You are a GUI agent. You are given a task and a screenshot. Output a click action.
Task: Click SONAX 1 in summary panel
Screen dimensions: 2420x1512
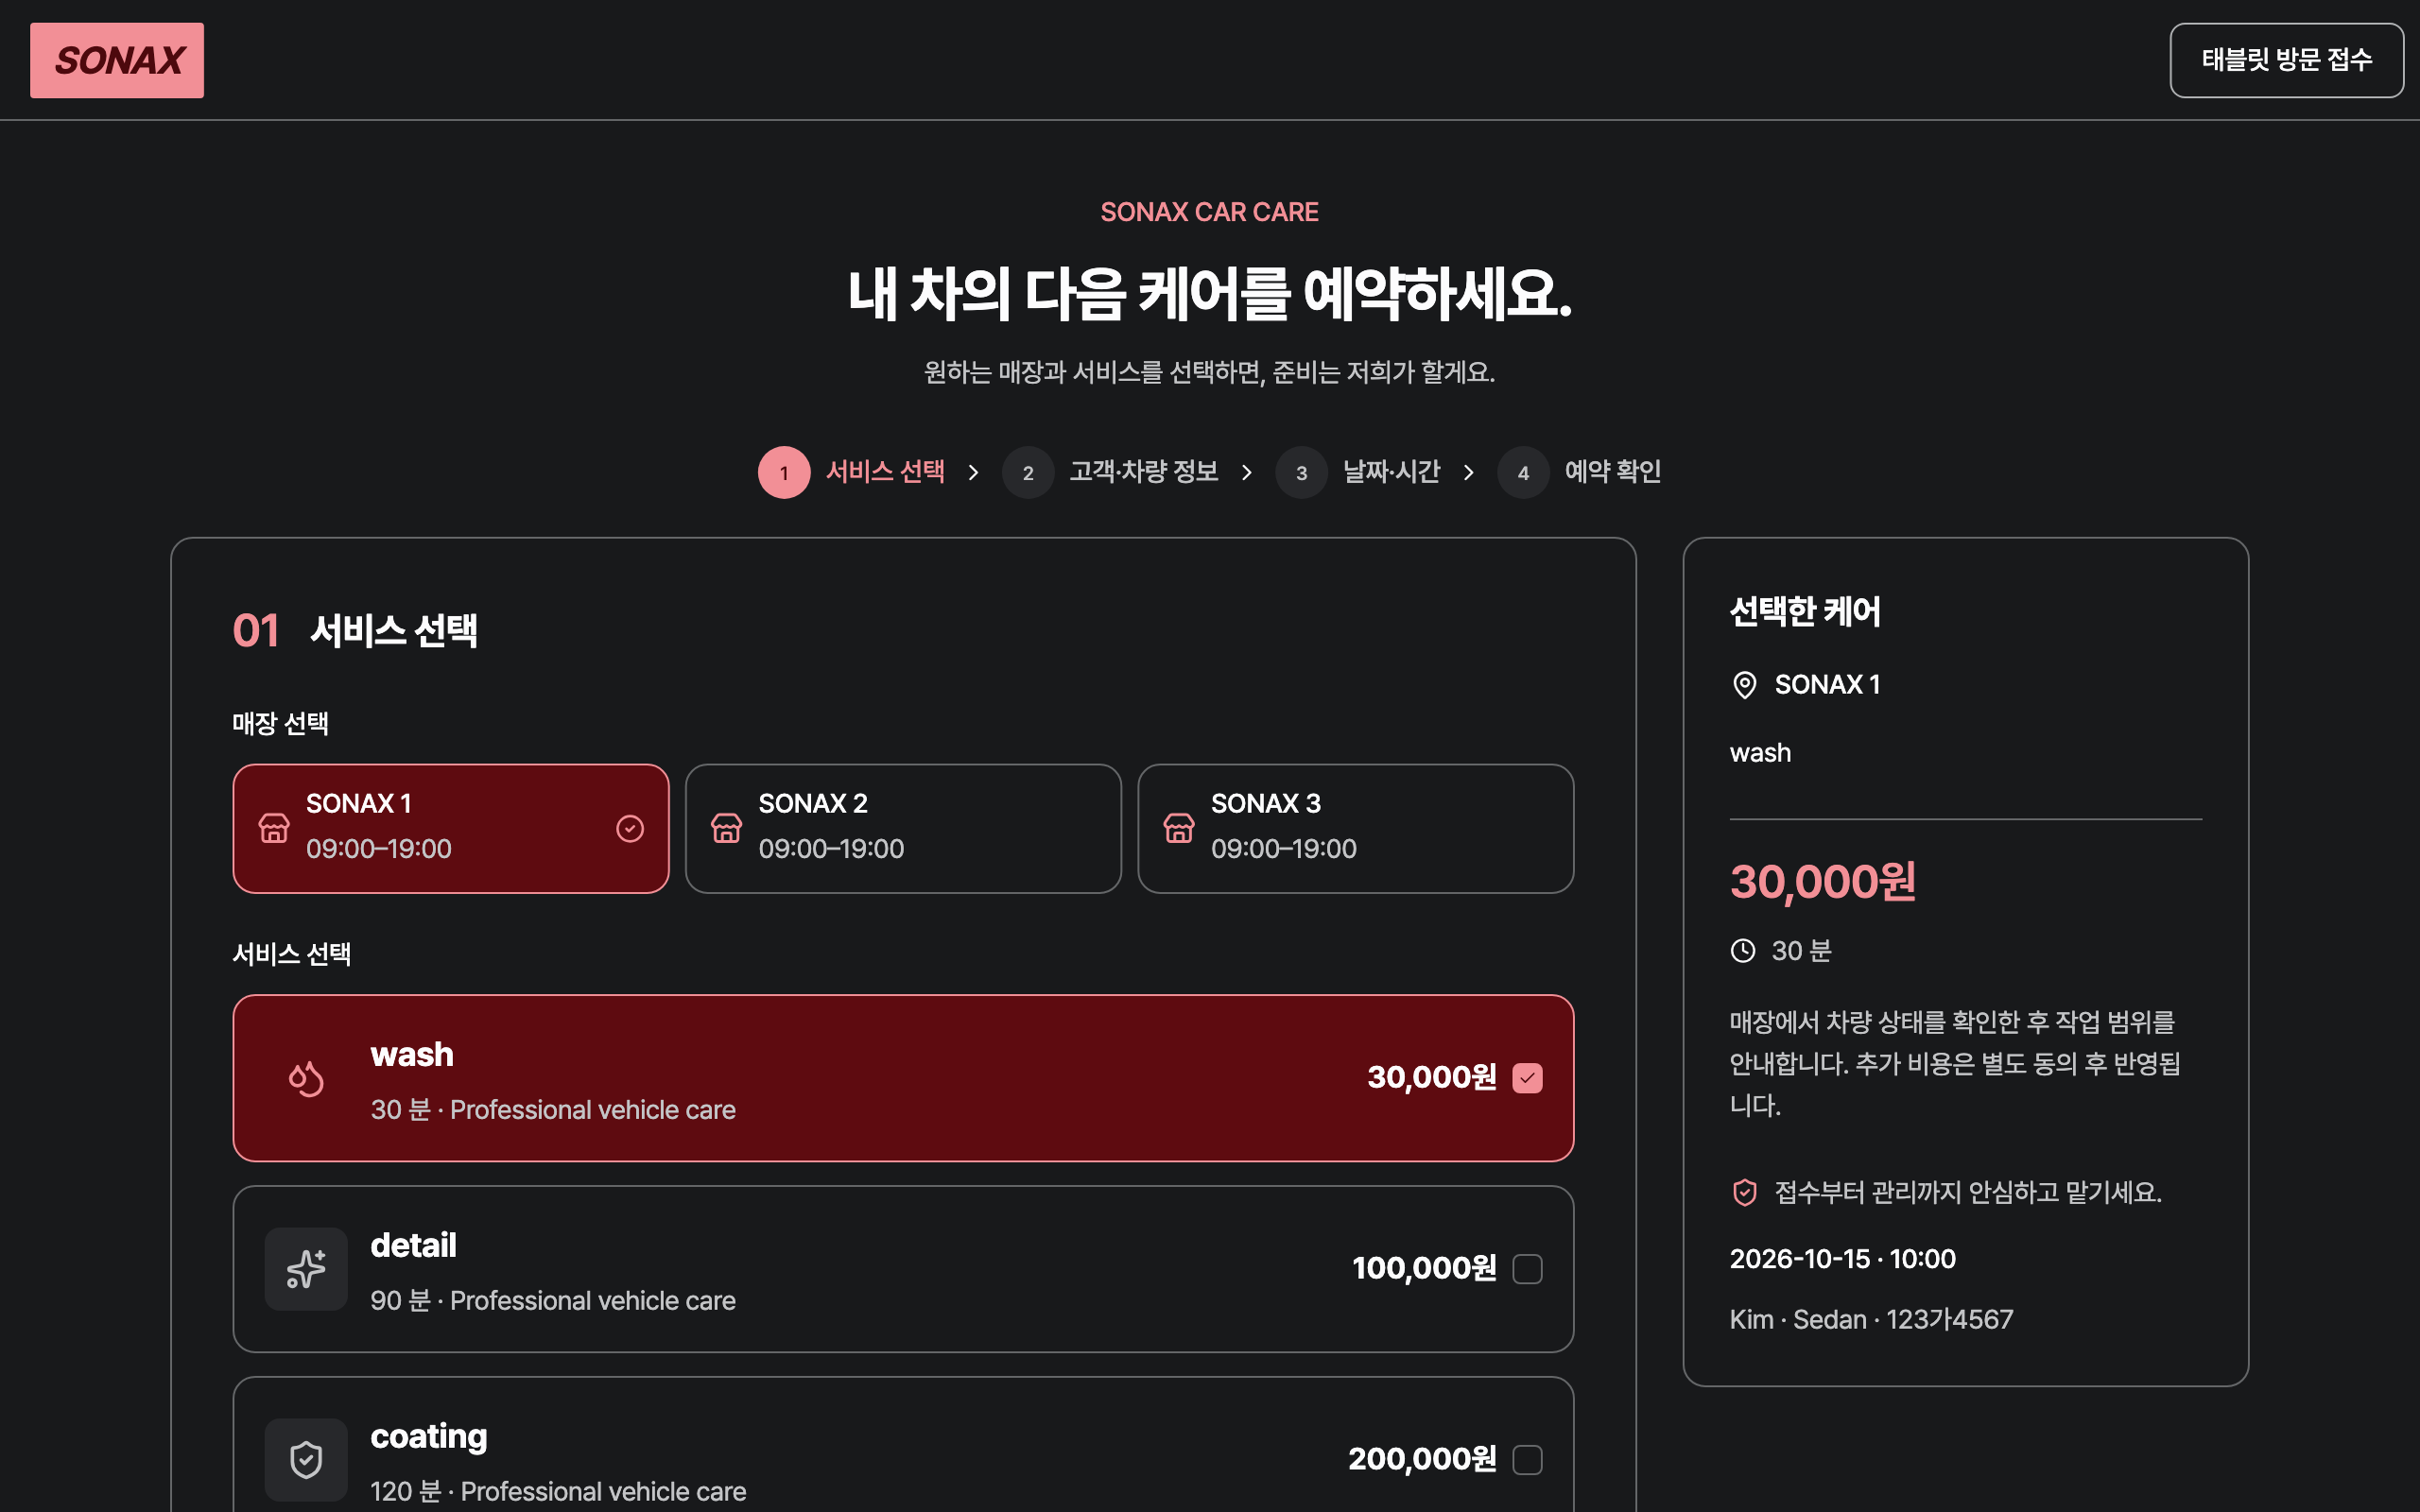pos(1827,685)
